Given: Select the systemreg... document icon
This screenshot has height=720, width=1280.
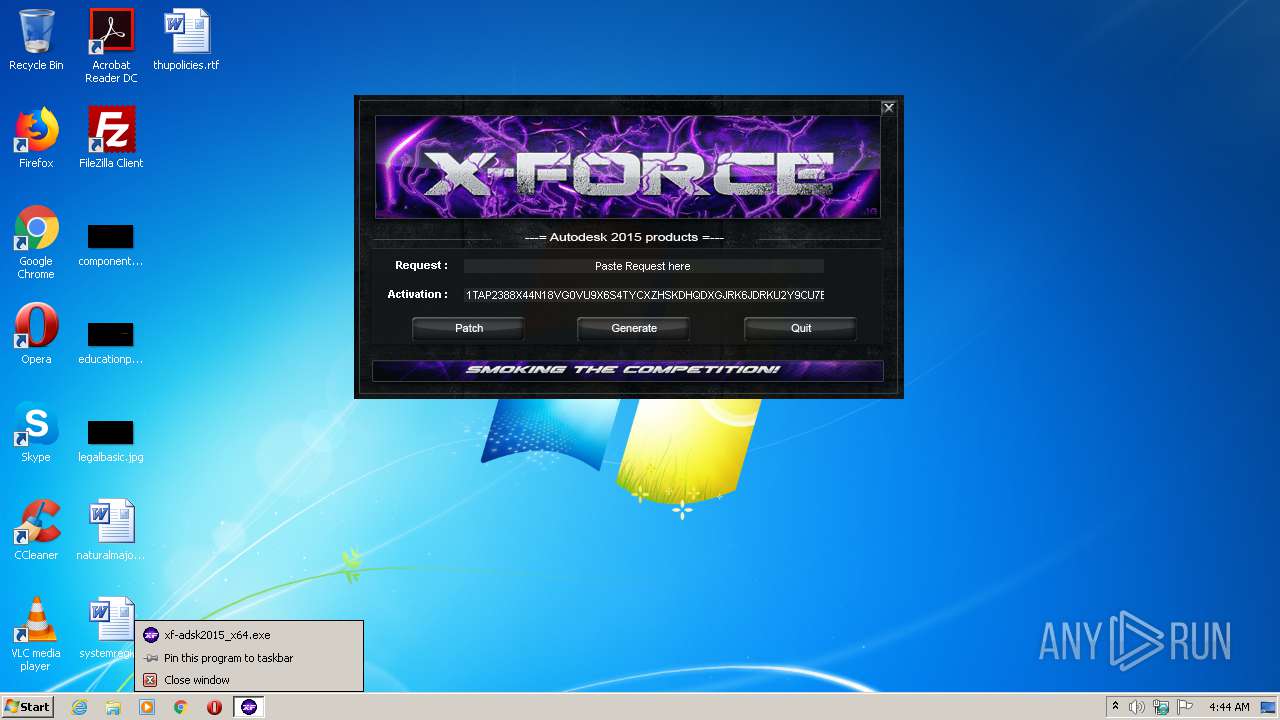Looking at the screenshot, I should pos(108,628).
